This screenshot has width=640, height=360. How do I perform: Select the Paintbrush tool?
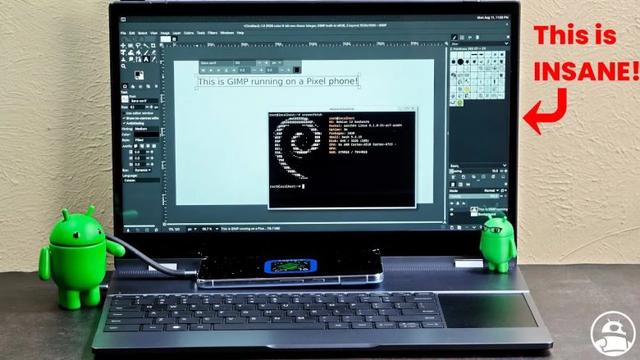click(146, 53)
